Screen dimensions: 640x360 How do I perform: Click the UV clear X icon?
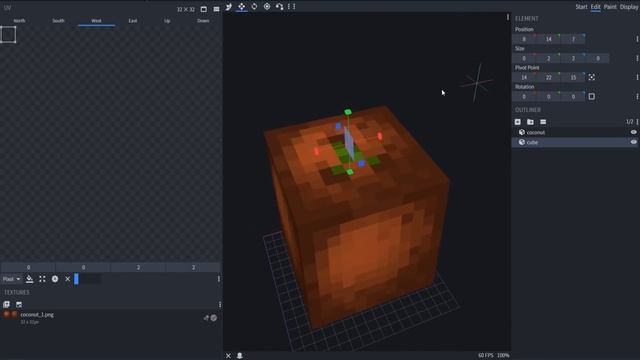(67, 279)
